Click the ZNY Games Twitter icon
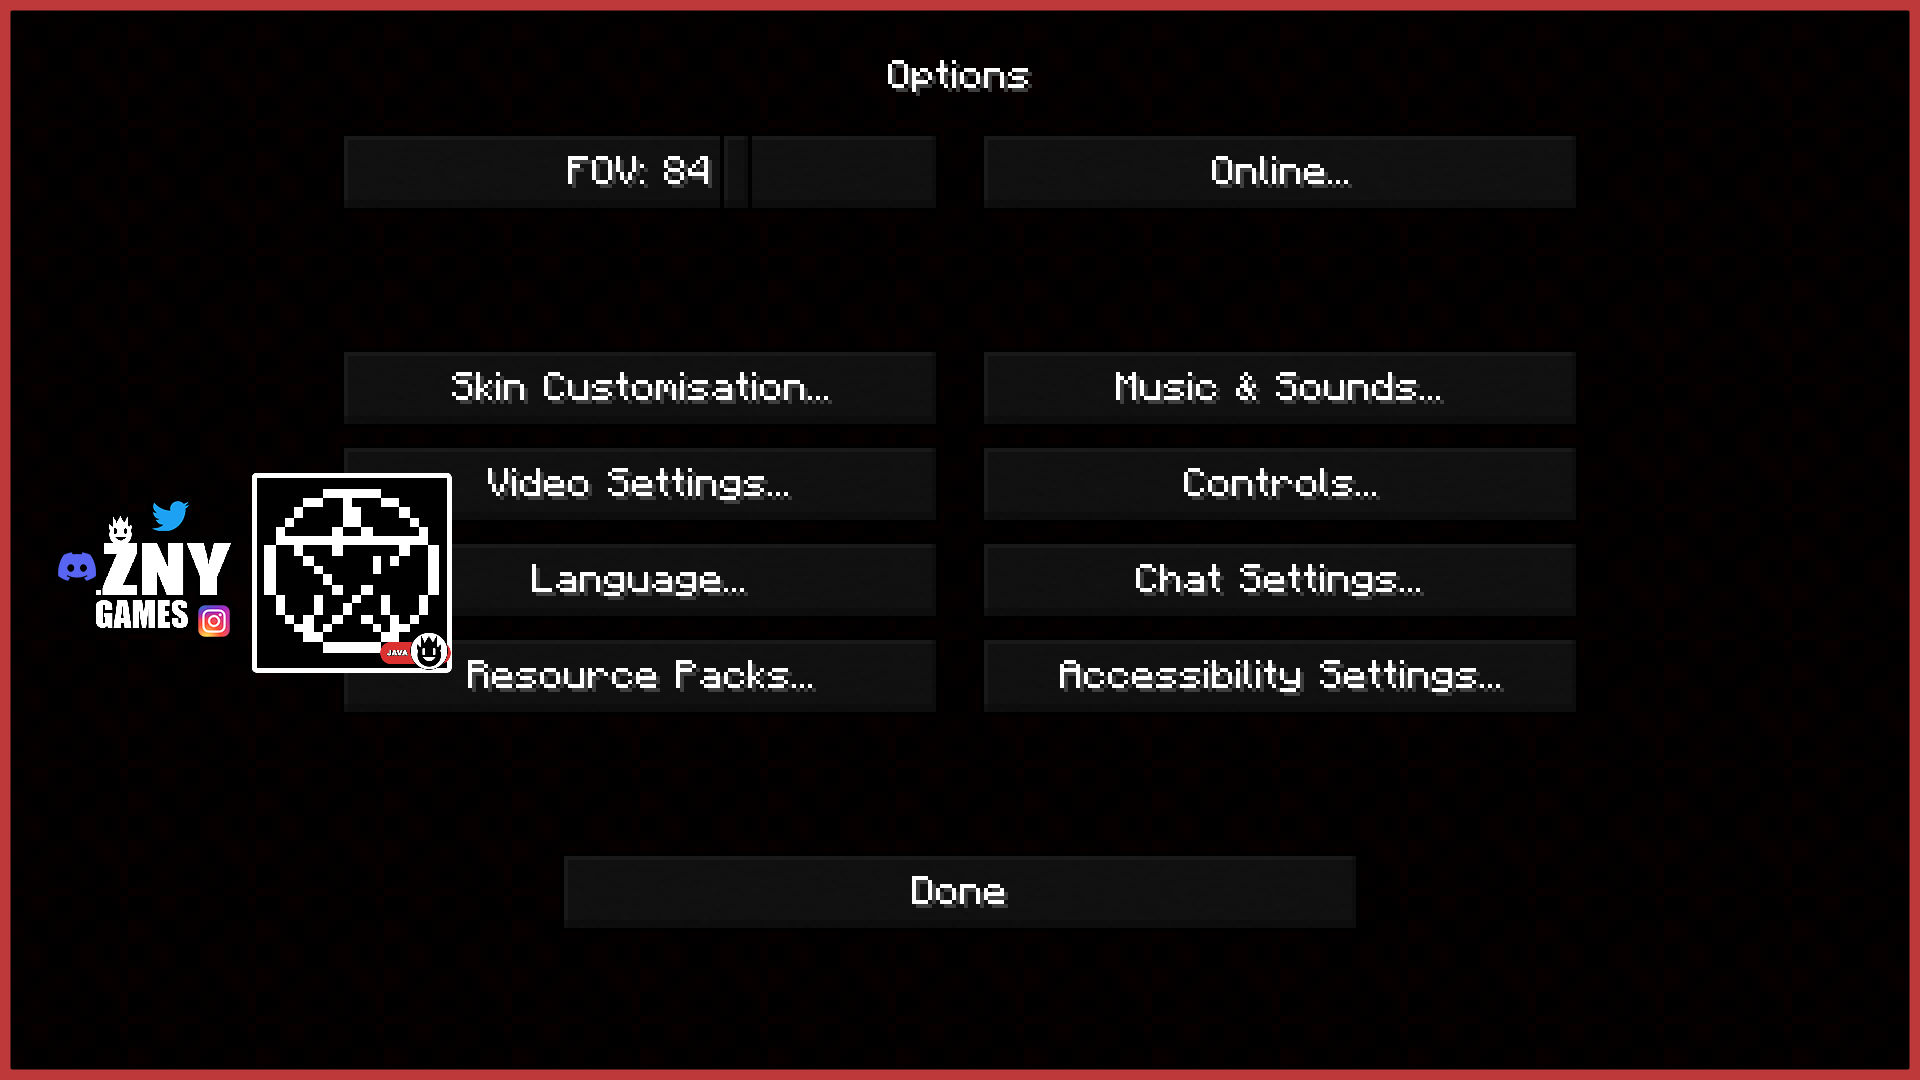The width and height of the screenshot is (1920, 1080). pos(170,514)
